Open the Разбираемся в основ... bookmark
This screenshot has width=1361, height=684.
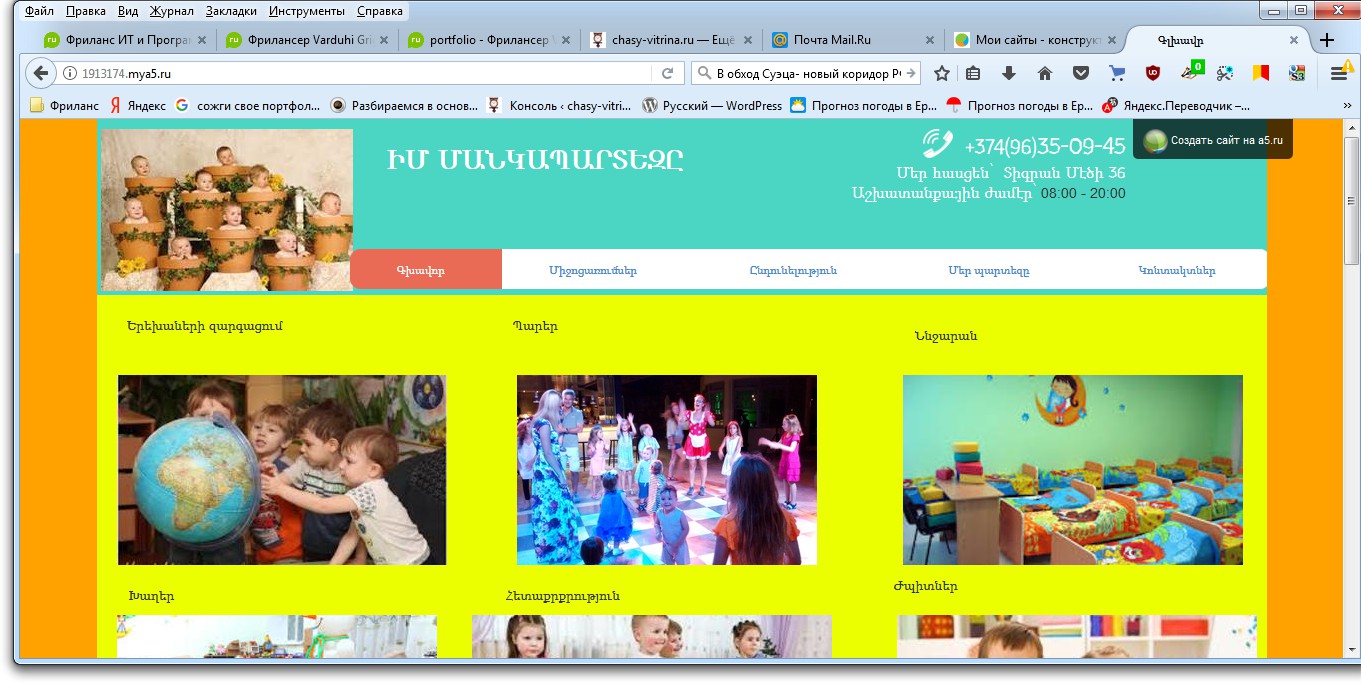click(x=405, y=105)
